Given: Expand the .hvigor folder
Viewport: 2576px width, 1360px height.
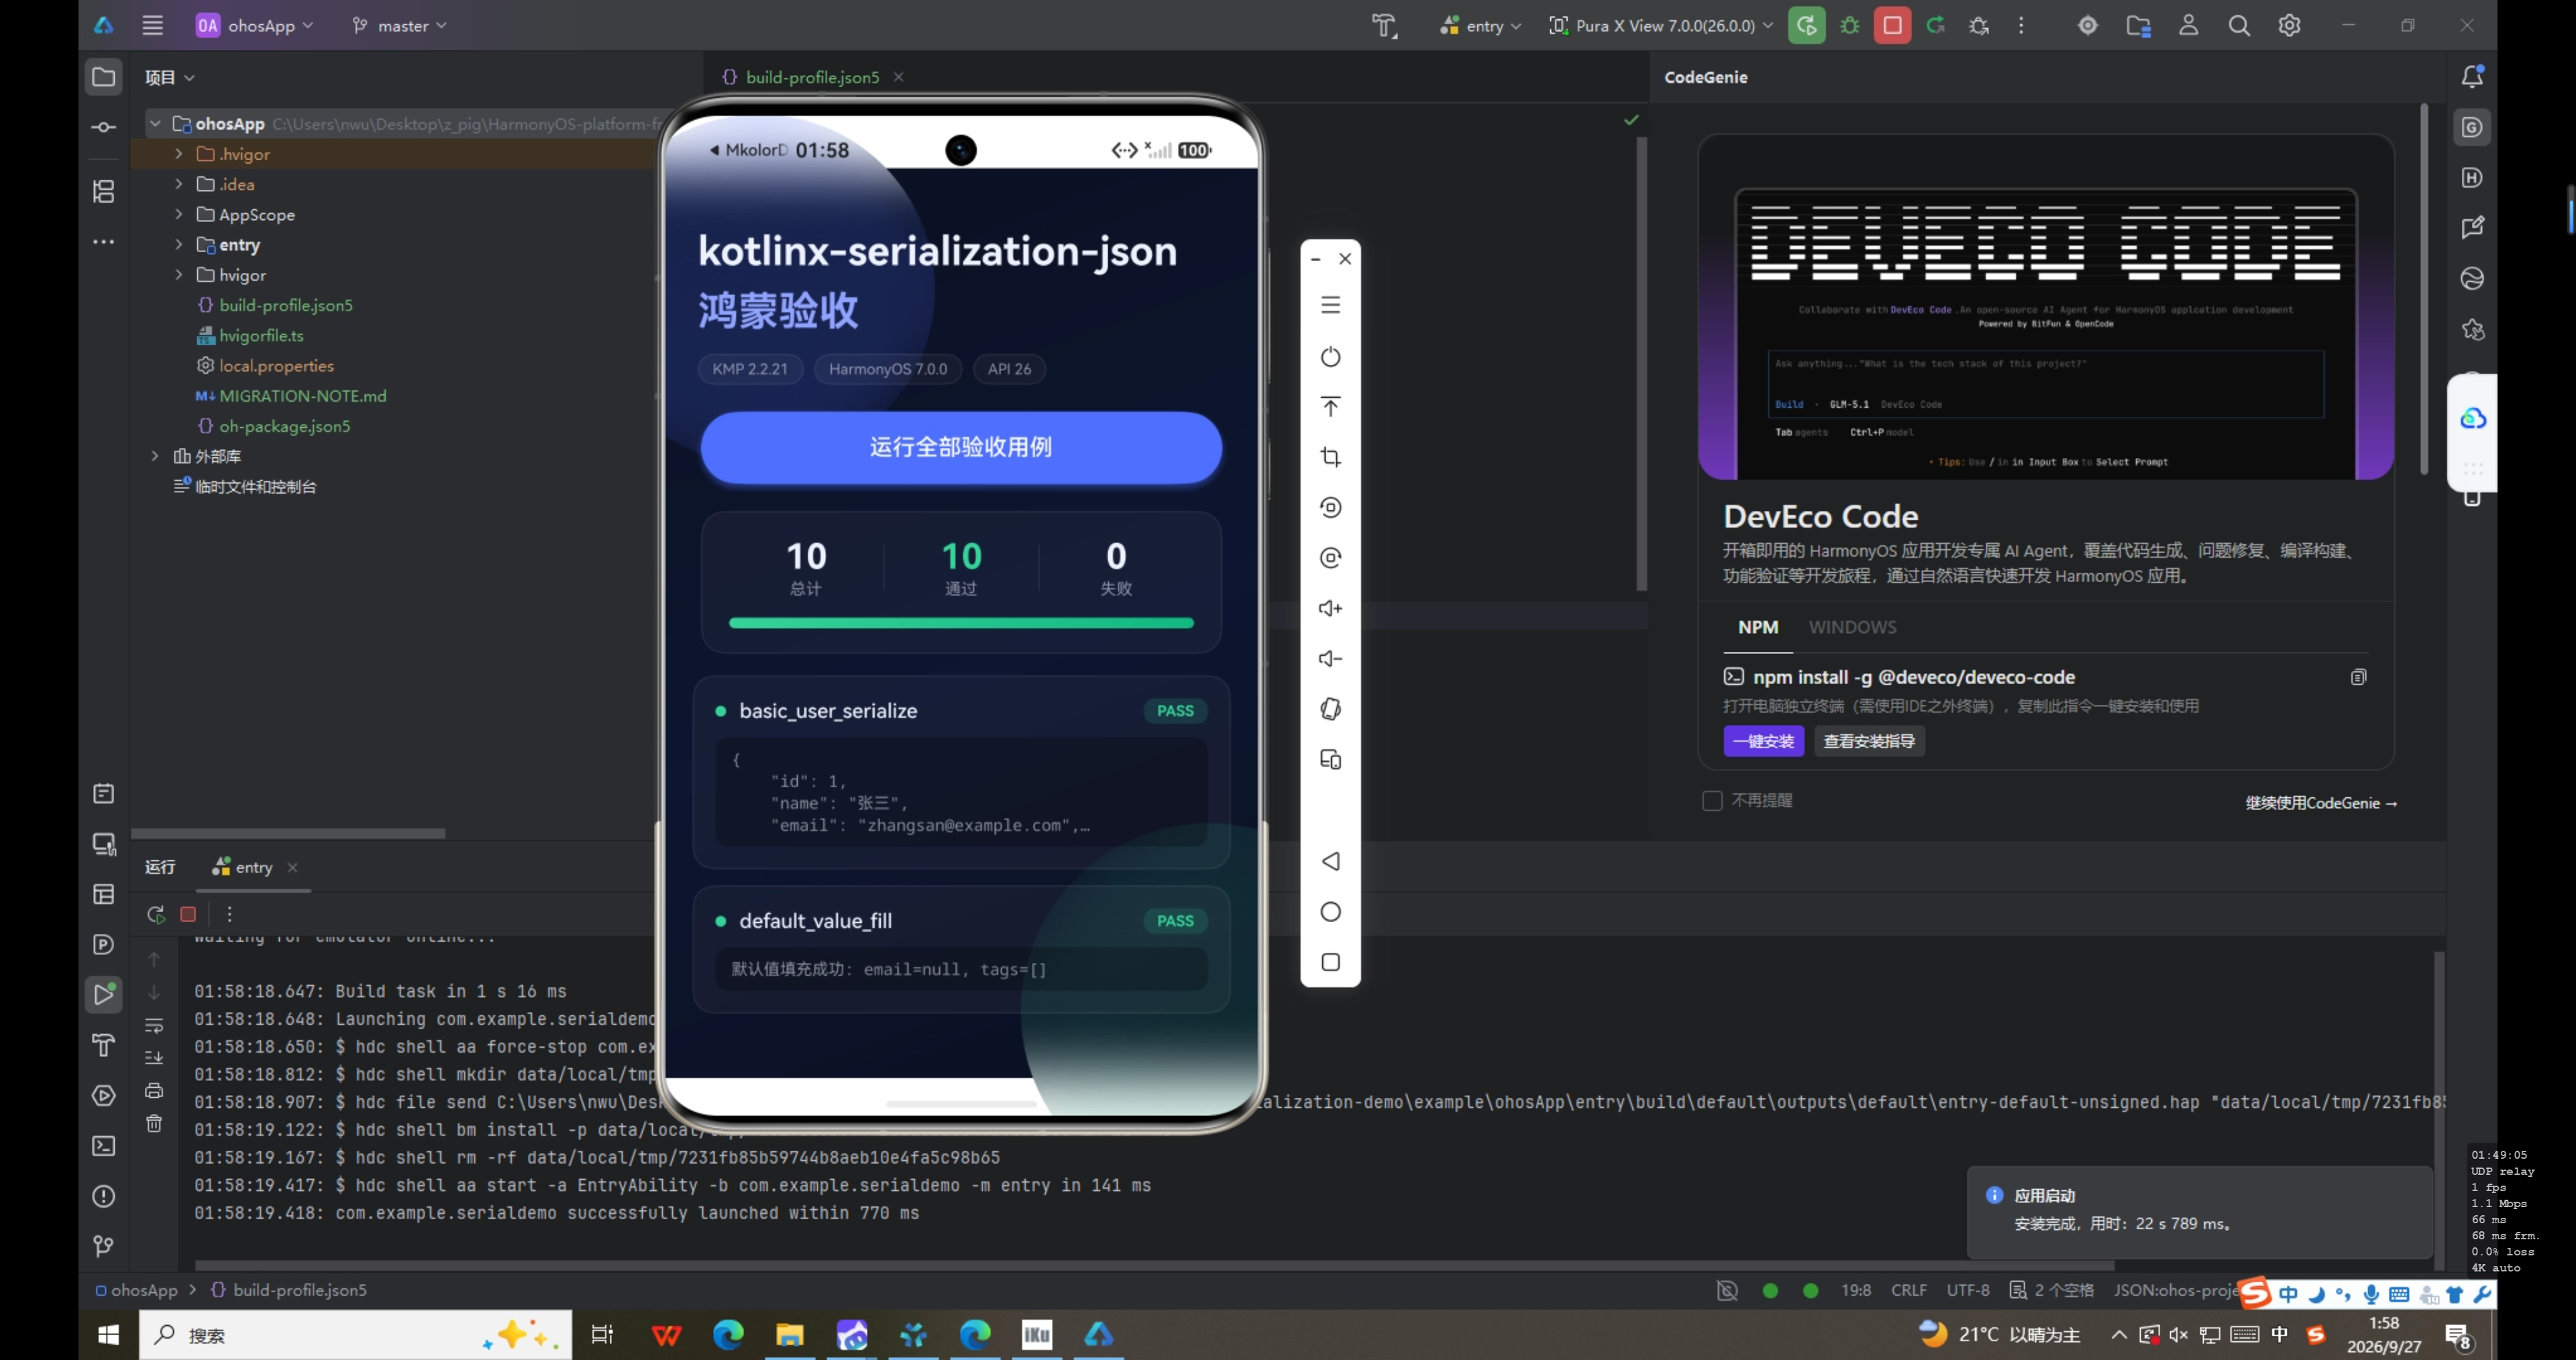Looking at the screenshot, I should point(179,154).
